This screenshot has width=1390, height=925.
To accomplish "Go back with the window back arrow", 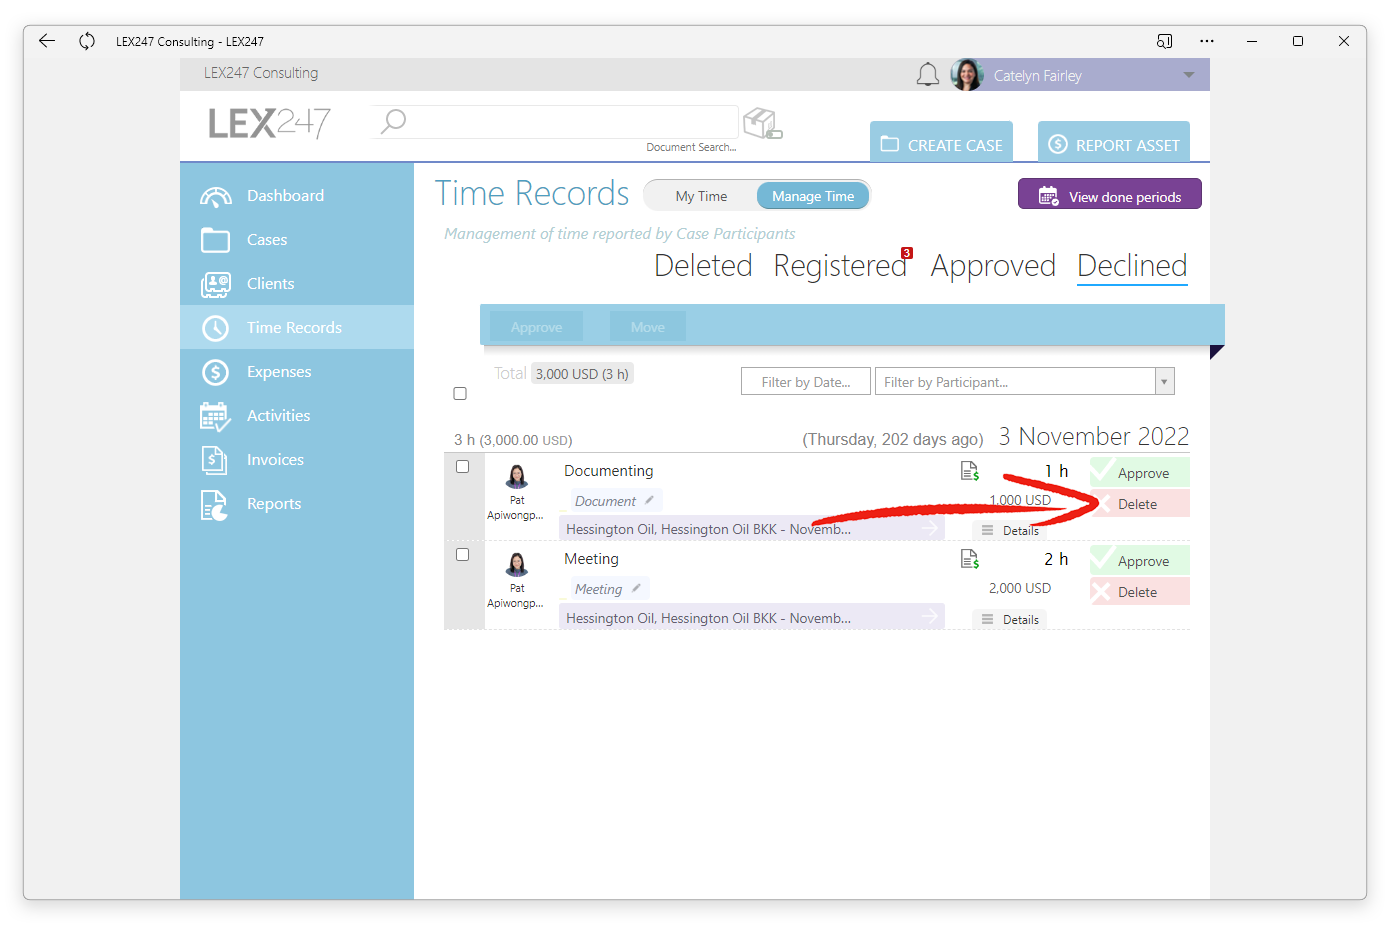I will (x=47, y=41).
